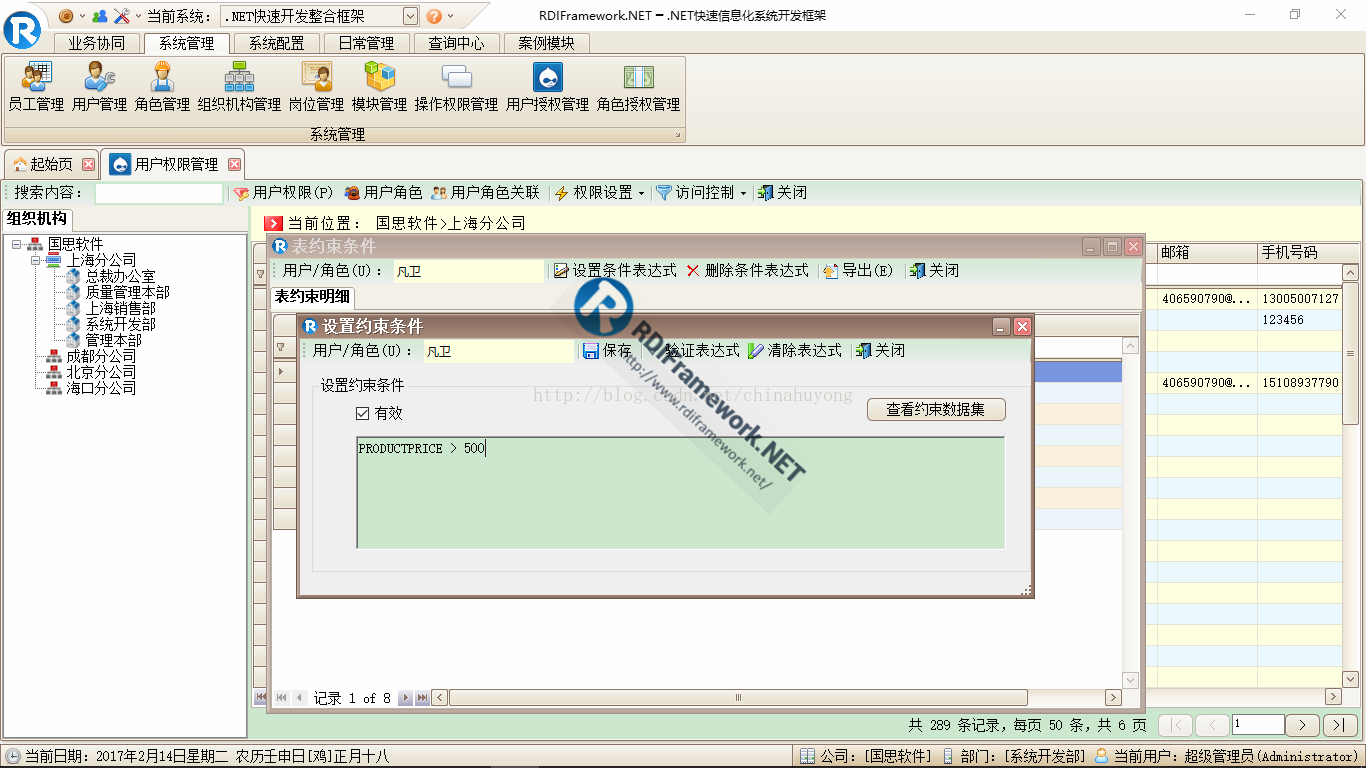Click the 用户角色 toolbar item
The height and width of the screenshot is (768, 1366).
384,193
